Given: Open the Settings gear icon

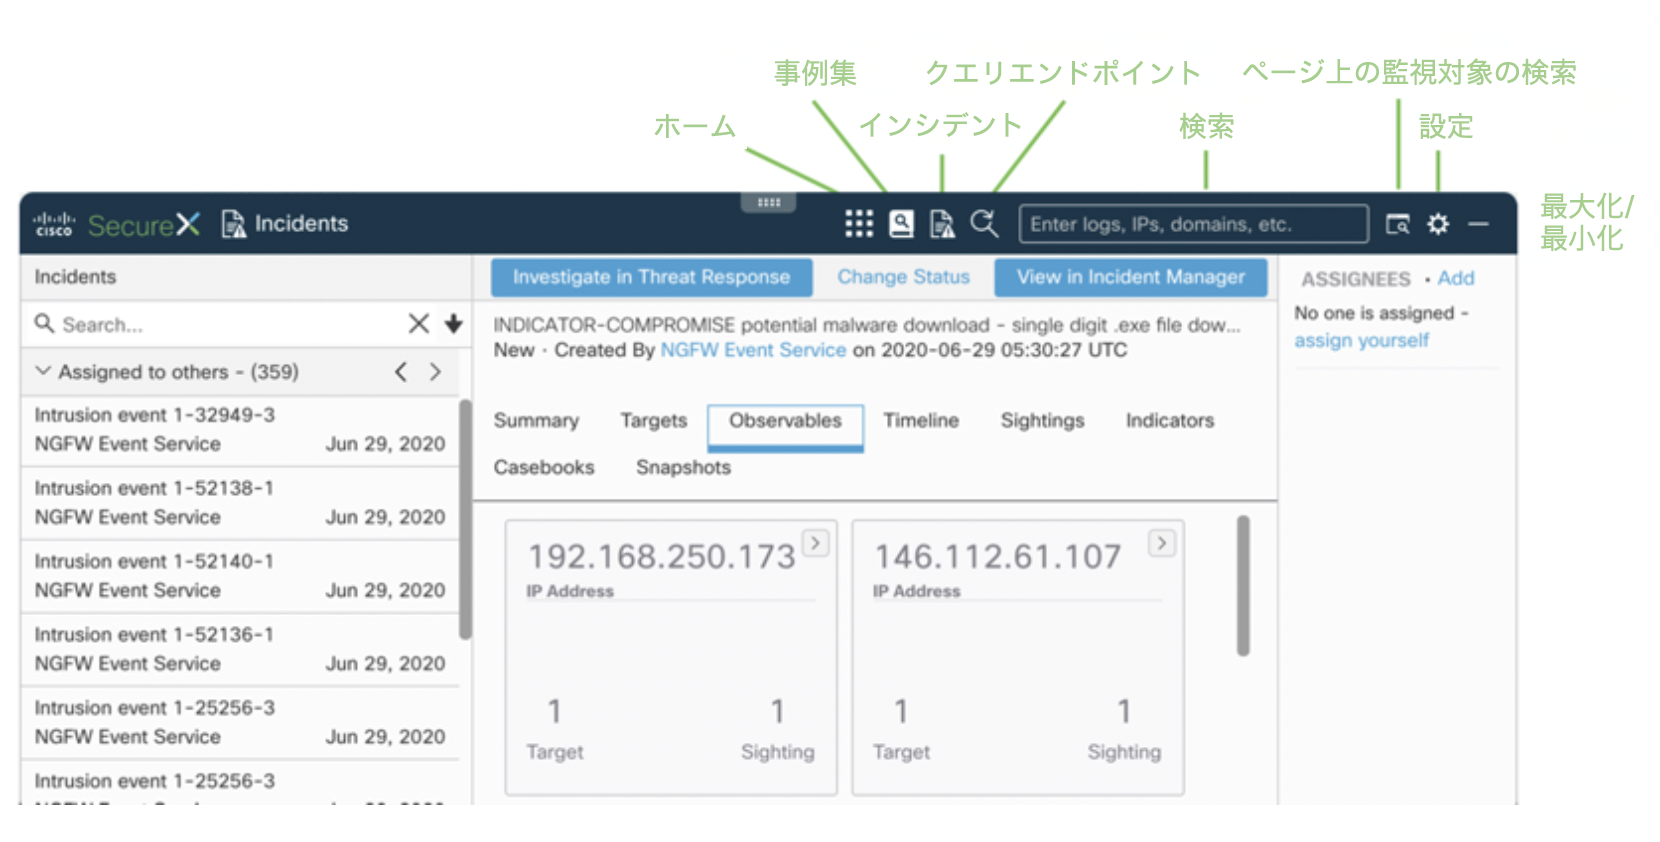Looking at the screenshot, I should [x=1438, y=224].
